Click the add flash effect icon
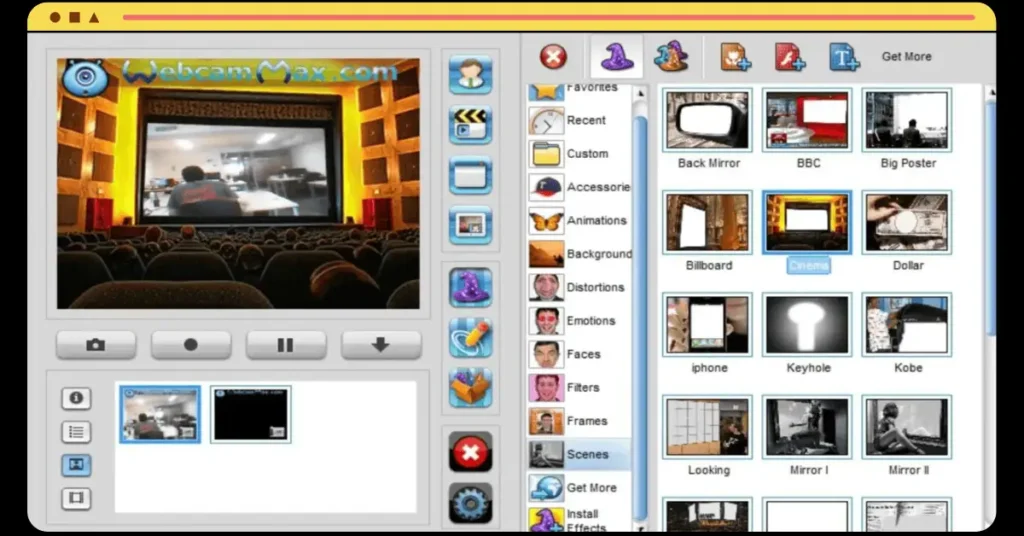Screen dimensions: 1024x536 tap(790, 57)
